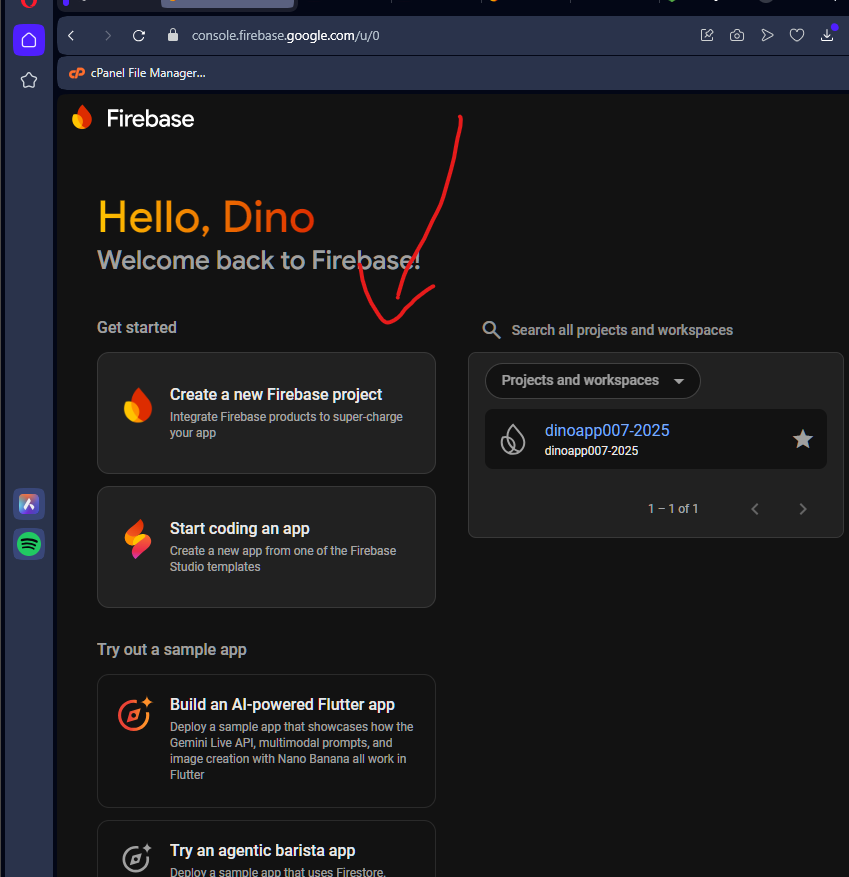849x877 pixels.
Task: Go to next page of projects
Action: point(802,509)
